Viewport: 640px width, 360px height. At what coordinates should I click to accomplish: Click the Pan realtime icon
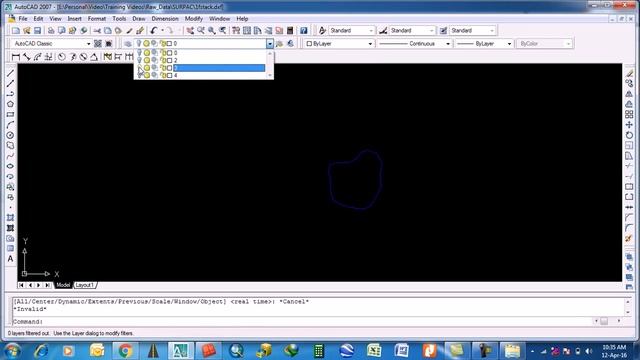tap(190, 31)
